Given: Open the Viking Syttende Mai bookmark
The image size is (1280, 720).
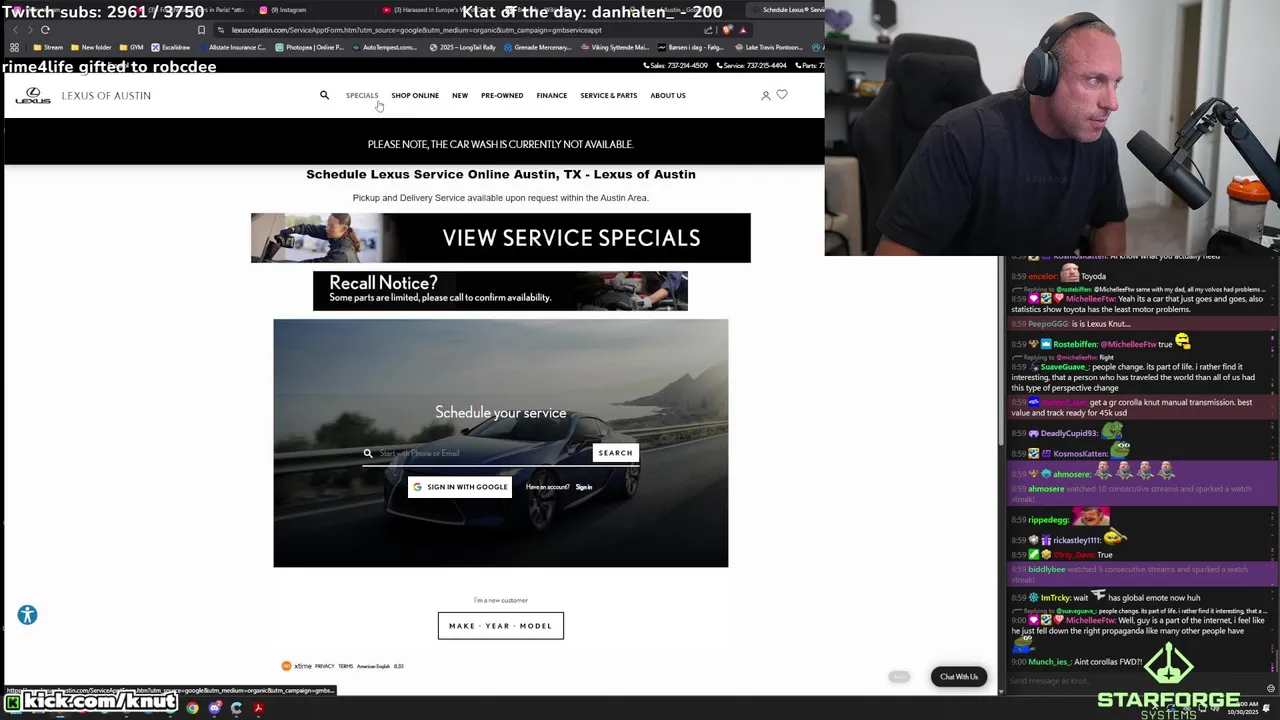Looking at the screenshot, I should (614, 47).
